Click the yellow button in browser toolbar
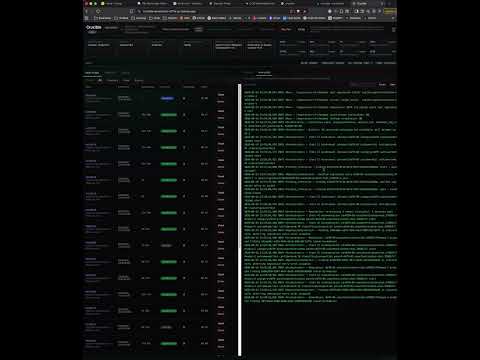 point(389,11)
